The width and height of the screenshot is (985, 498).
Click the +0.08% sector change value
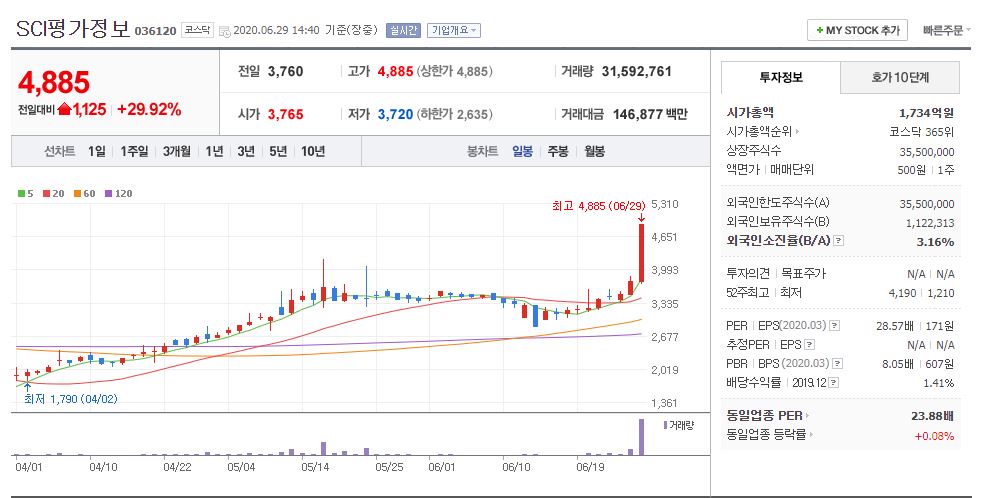[934, 436]
